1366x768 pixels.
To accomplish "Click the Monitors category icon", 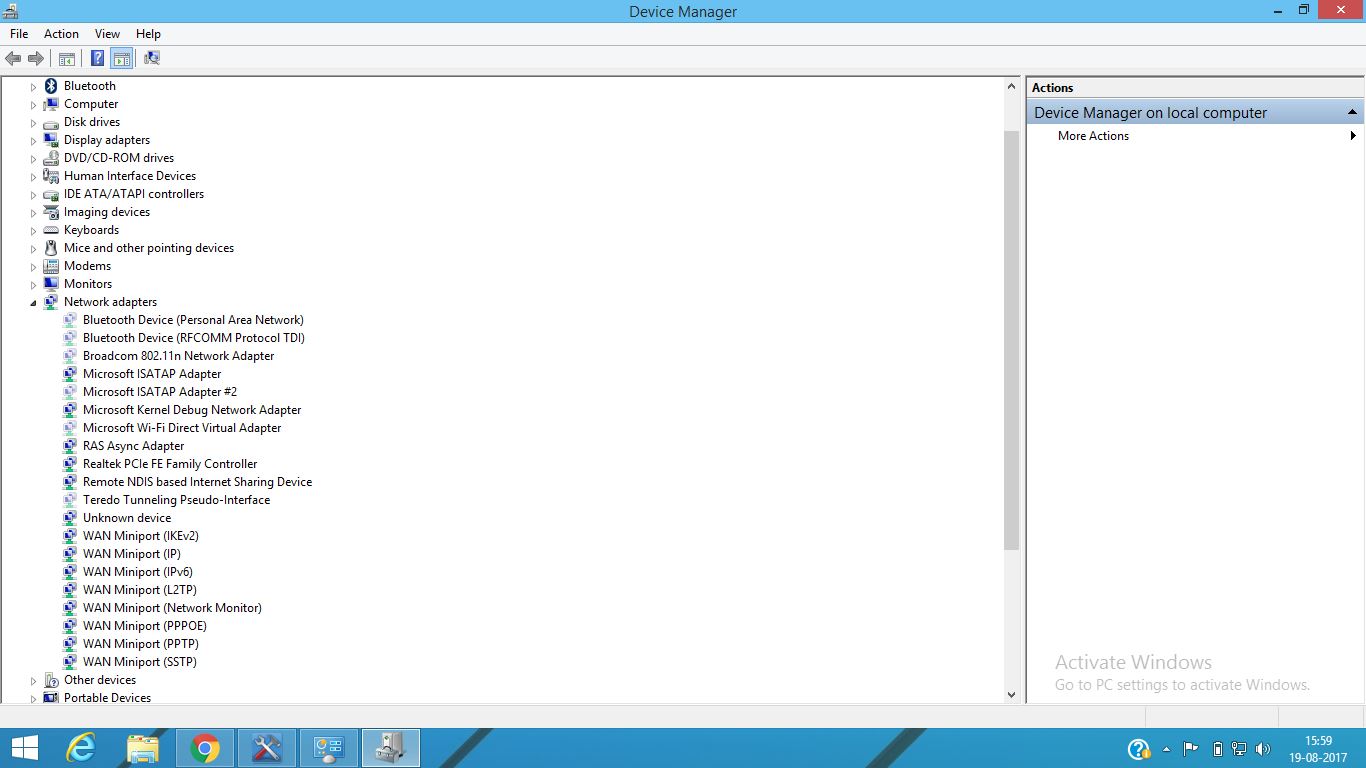I will pyautogui.click(x=51, y=284).
